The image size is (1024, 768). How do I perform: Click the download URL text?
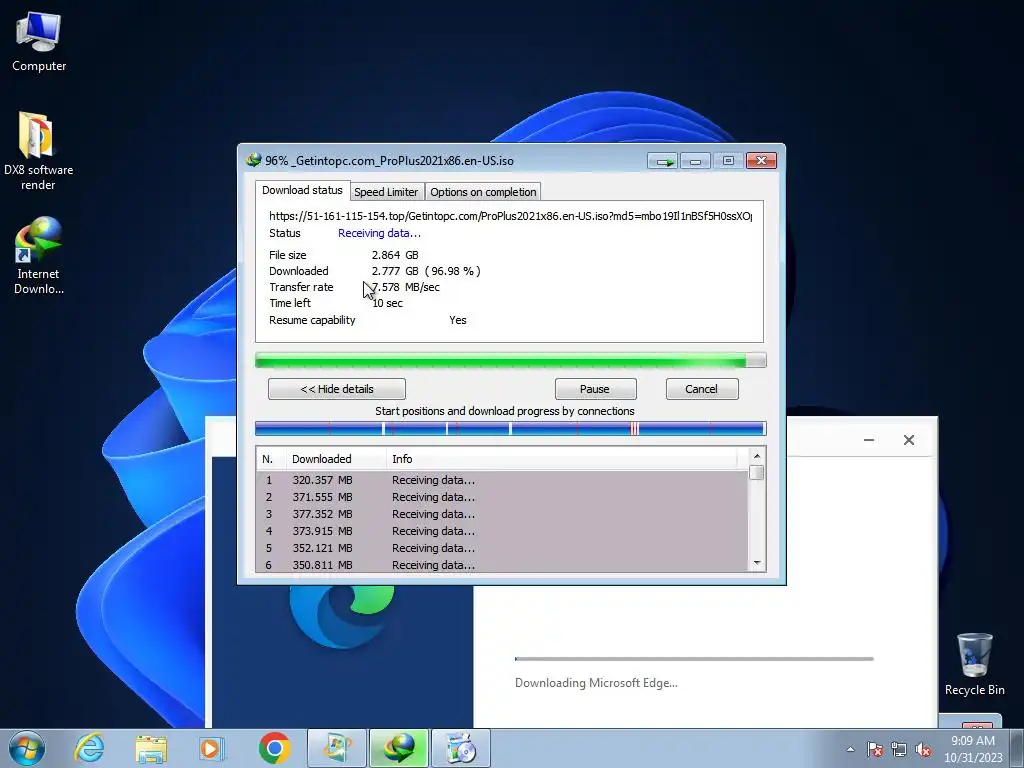click(x=511, y=216)
